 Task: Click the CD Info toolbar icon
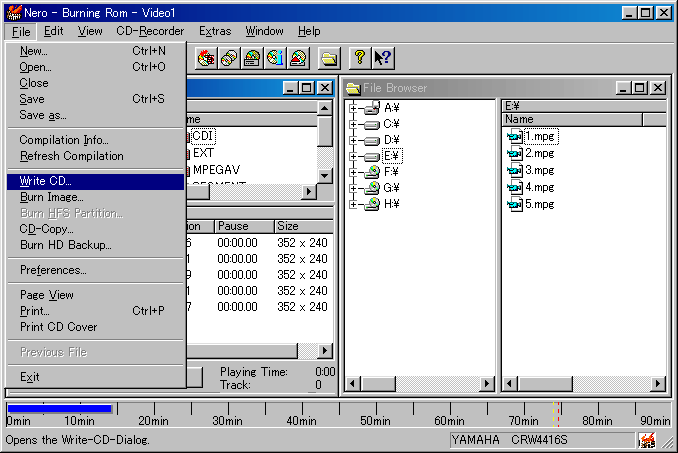click(x=275, y=58)
